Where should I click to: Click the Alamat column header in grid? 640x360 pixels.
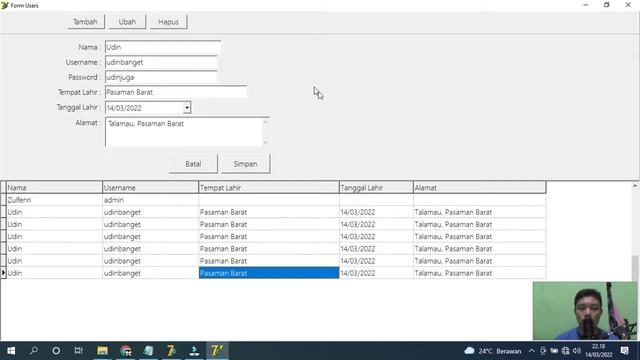[480, 188]
